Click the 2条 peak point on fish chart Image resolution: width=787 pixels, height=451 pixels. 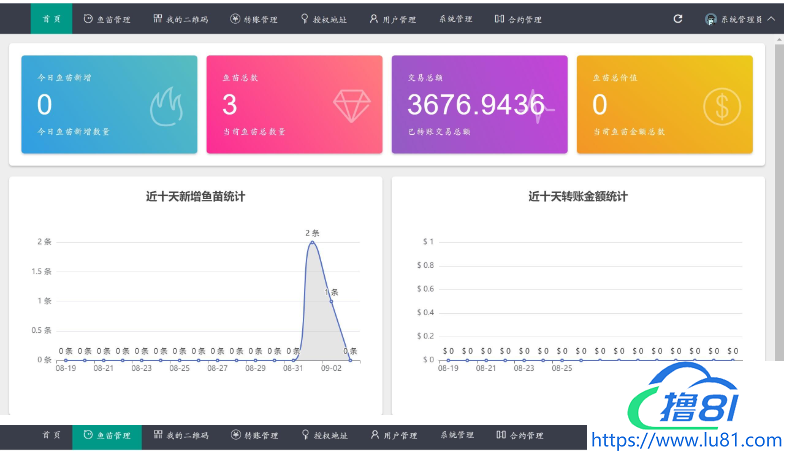pos(312,242)
